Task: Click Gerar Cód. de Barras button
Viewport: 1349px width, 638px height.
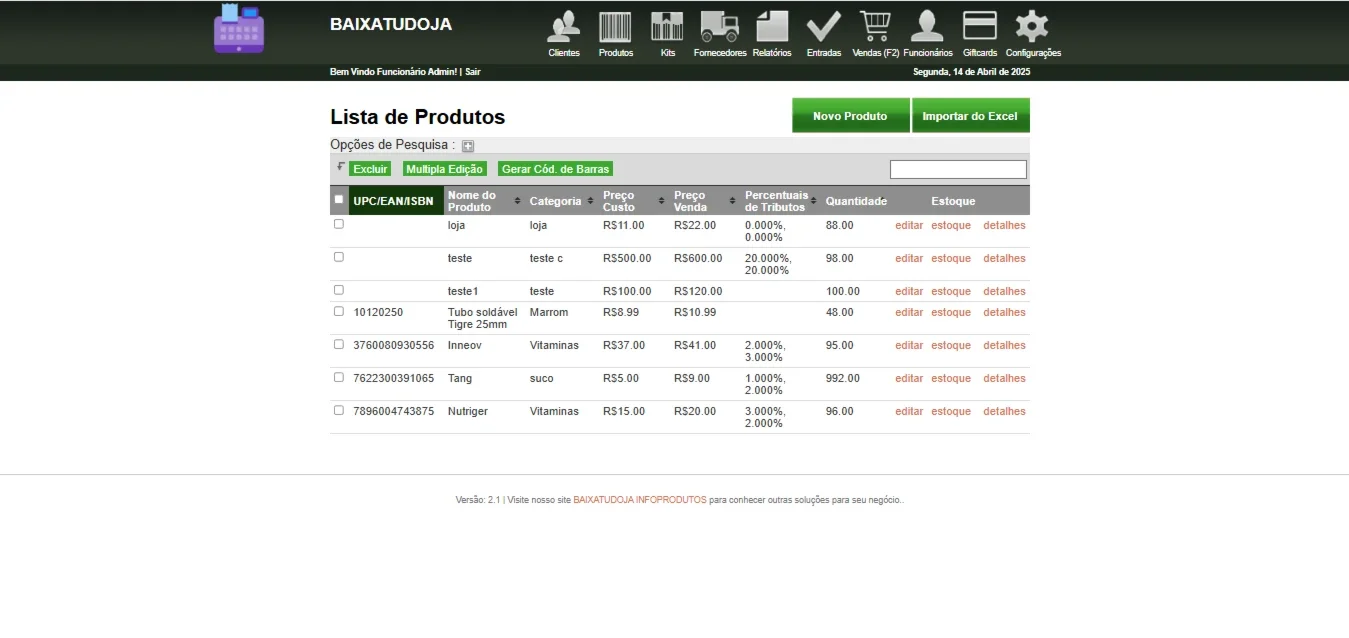Action: click(556, 169)
